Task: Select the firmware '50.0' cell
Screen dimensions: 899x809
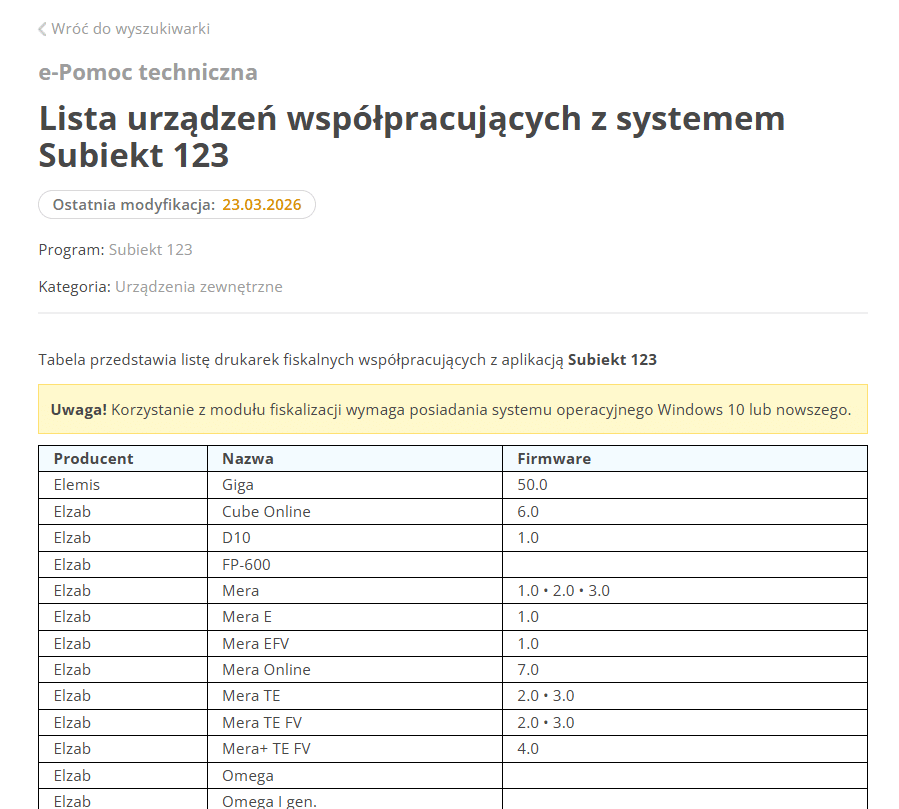Action: pyautogui.click(x=685, y=485)
